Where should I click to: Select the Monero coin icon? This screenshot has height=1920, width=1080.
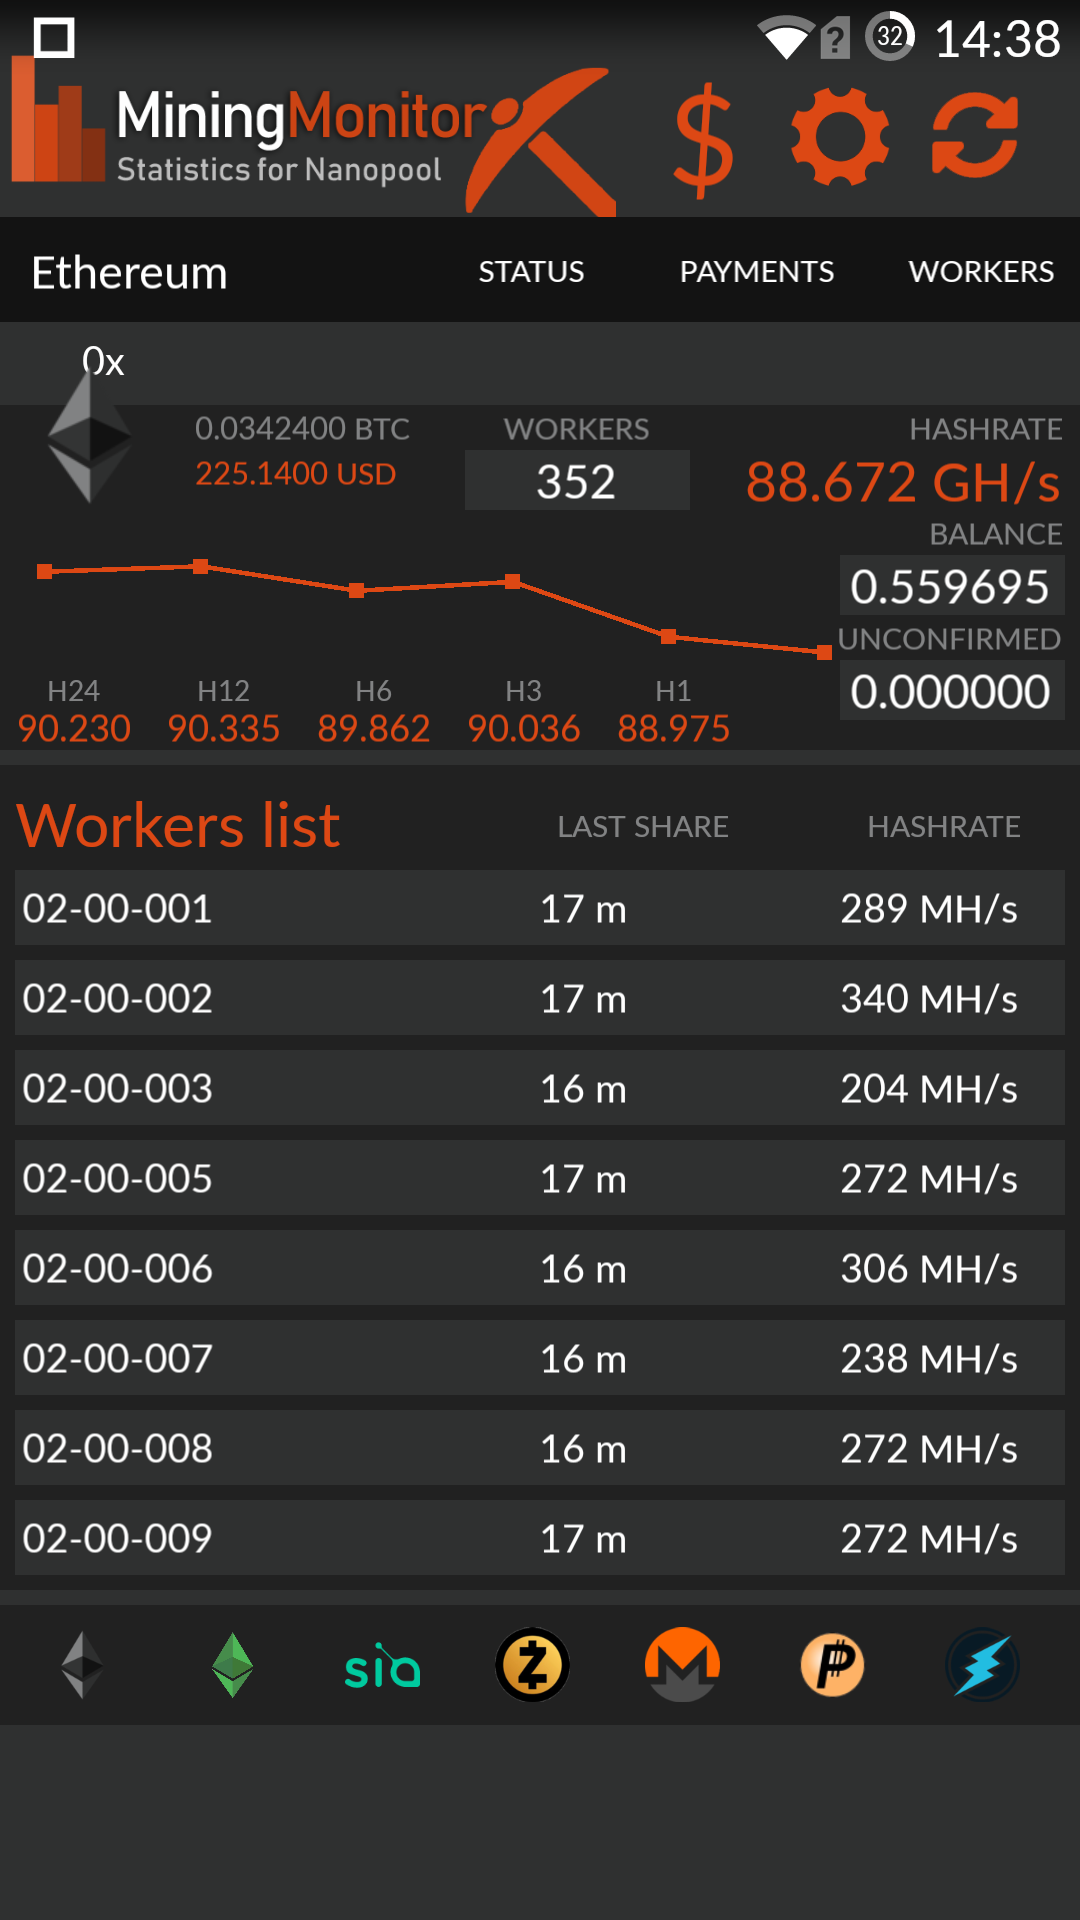[682, 1665]
